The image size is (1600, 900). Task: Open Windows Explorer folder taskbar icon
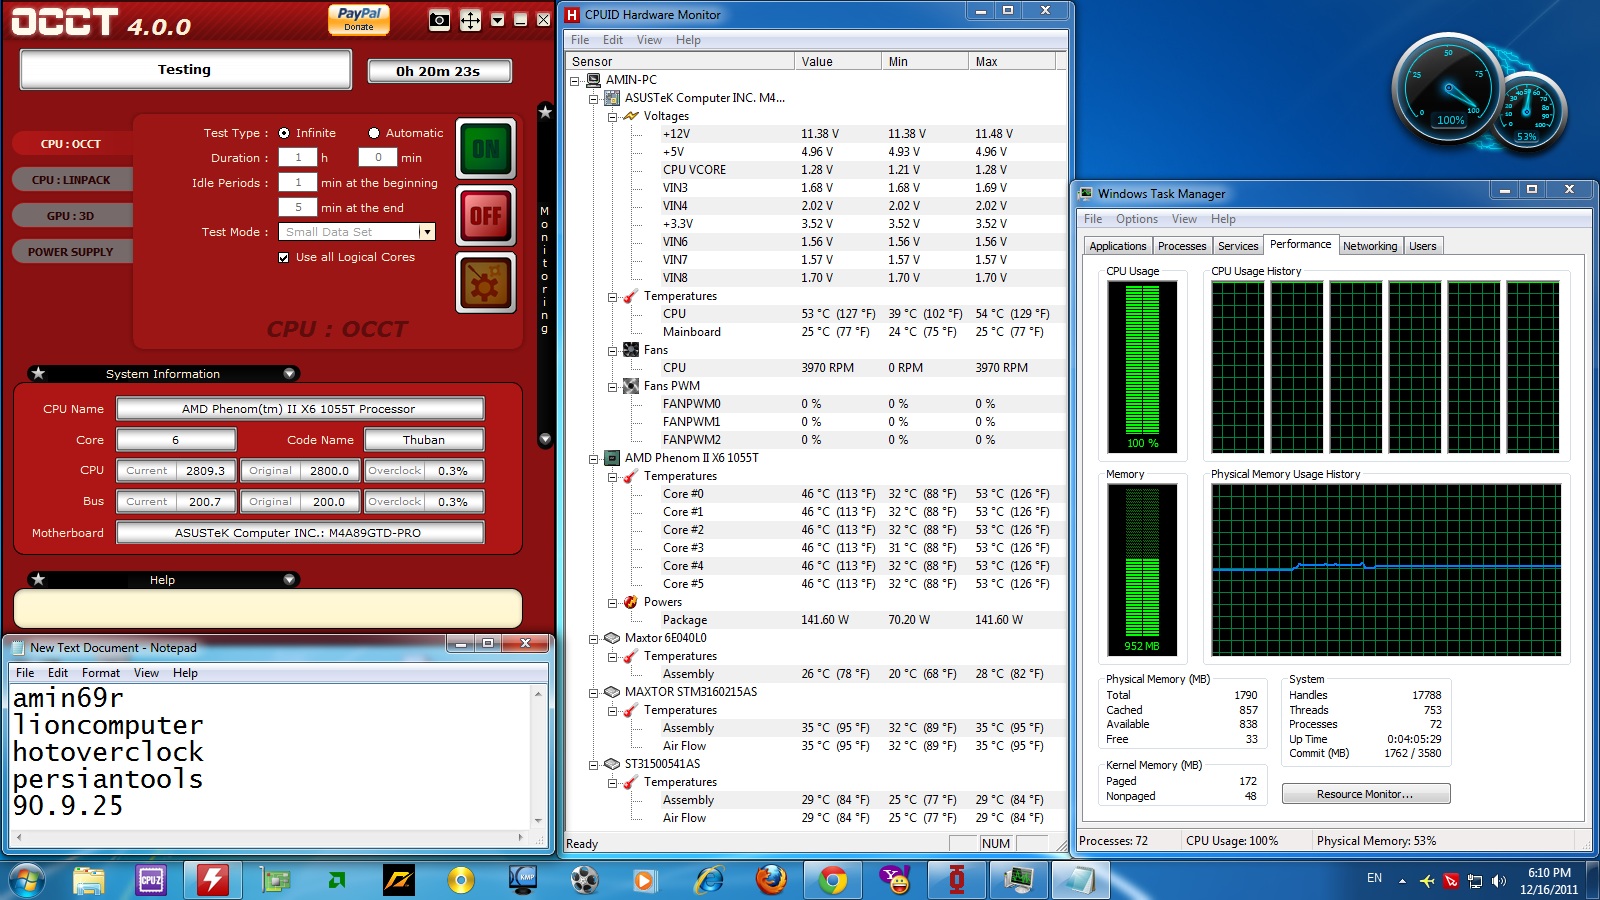click(88, 880)
